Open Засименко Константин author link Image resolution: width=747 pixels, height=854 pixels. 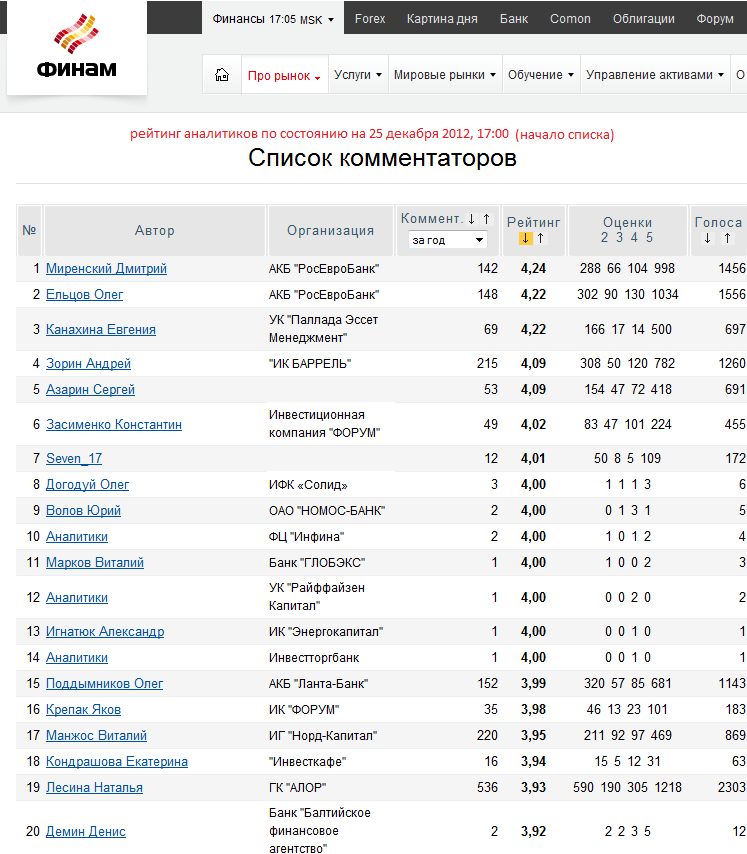(114, 424)
